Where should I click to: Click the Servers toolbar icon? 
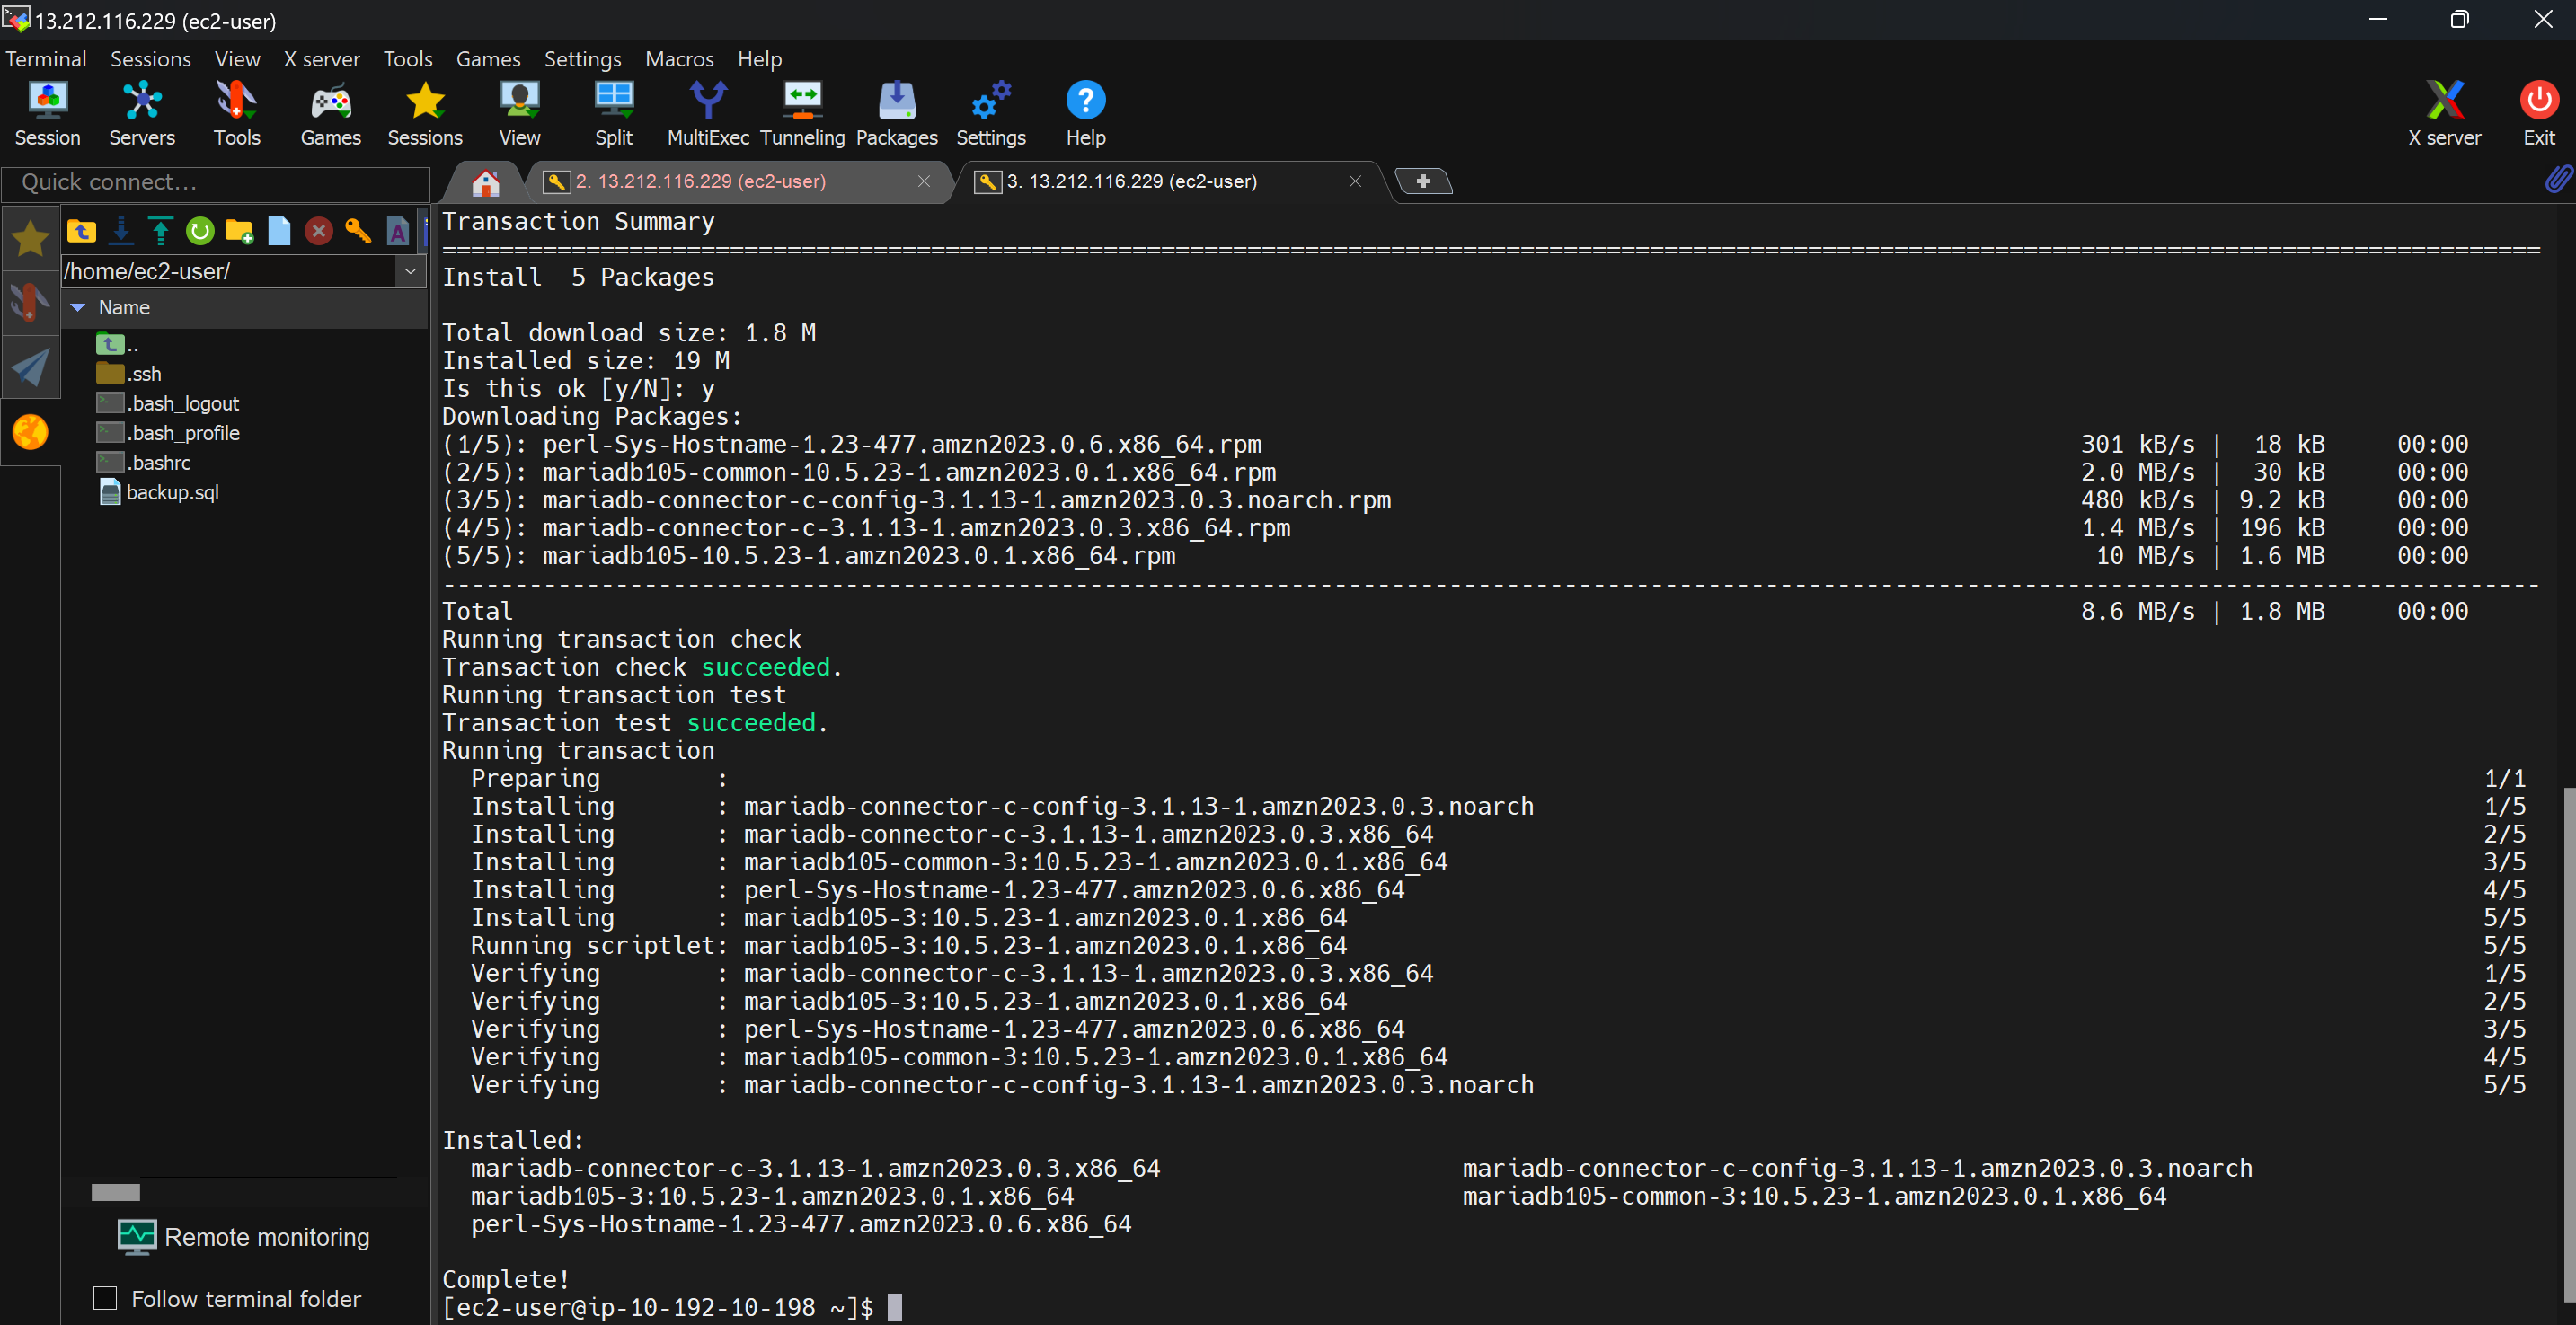(x=141, y=113)
